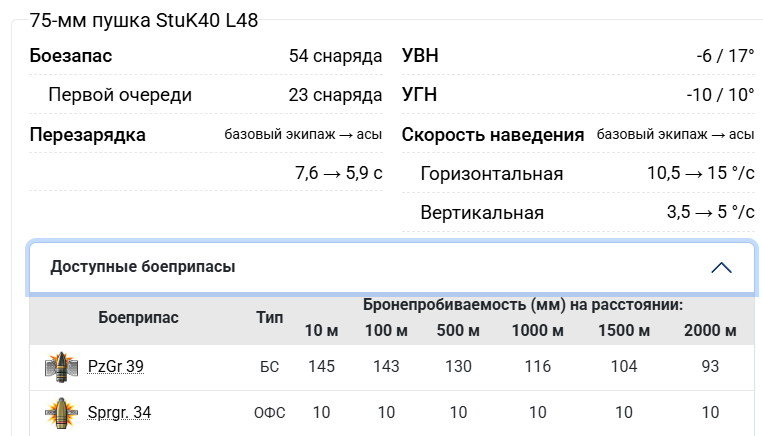Click the 75-мм пушка StuK40 L48 title

[144, 21]
